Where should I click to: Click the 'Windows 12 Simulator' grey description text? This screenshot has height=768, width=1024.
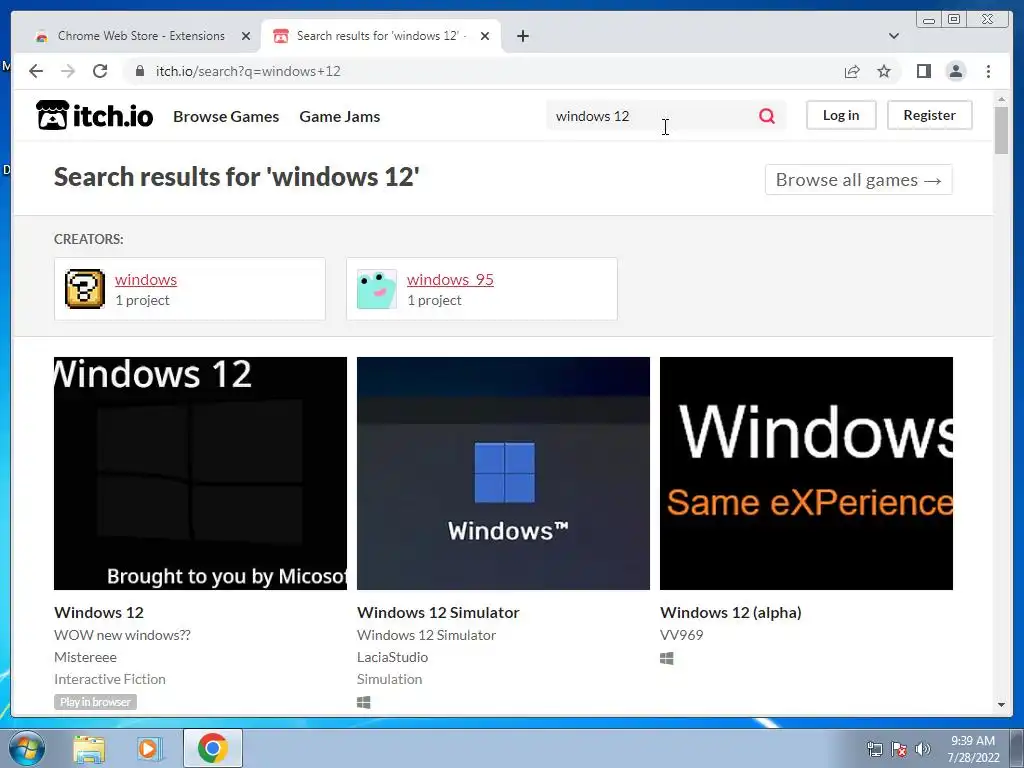(426, 635)
